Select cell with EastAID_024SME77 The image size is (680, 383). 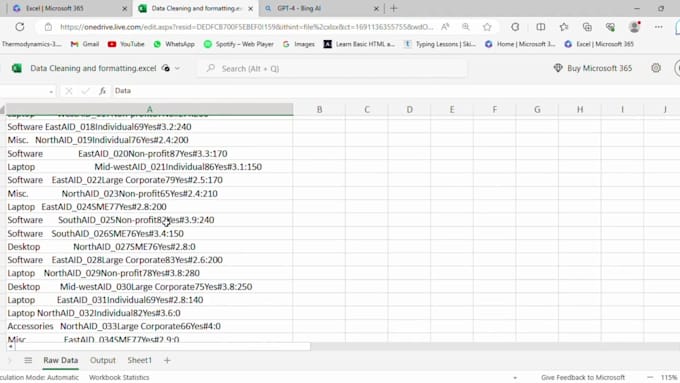(x=150, y=206)
